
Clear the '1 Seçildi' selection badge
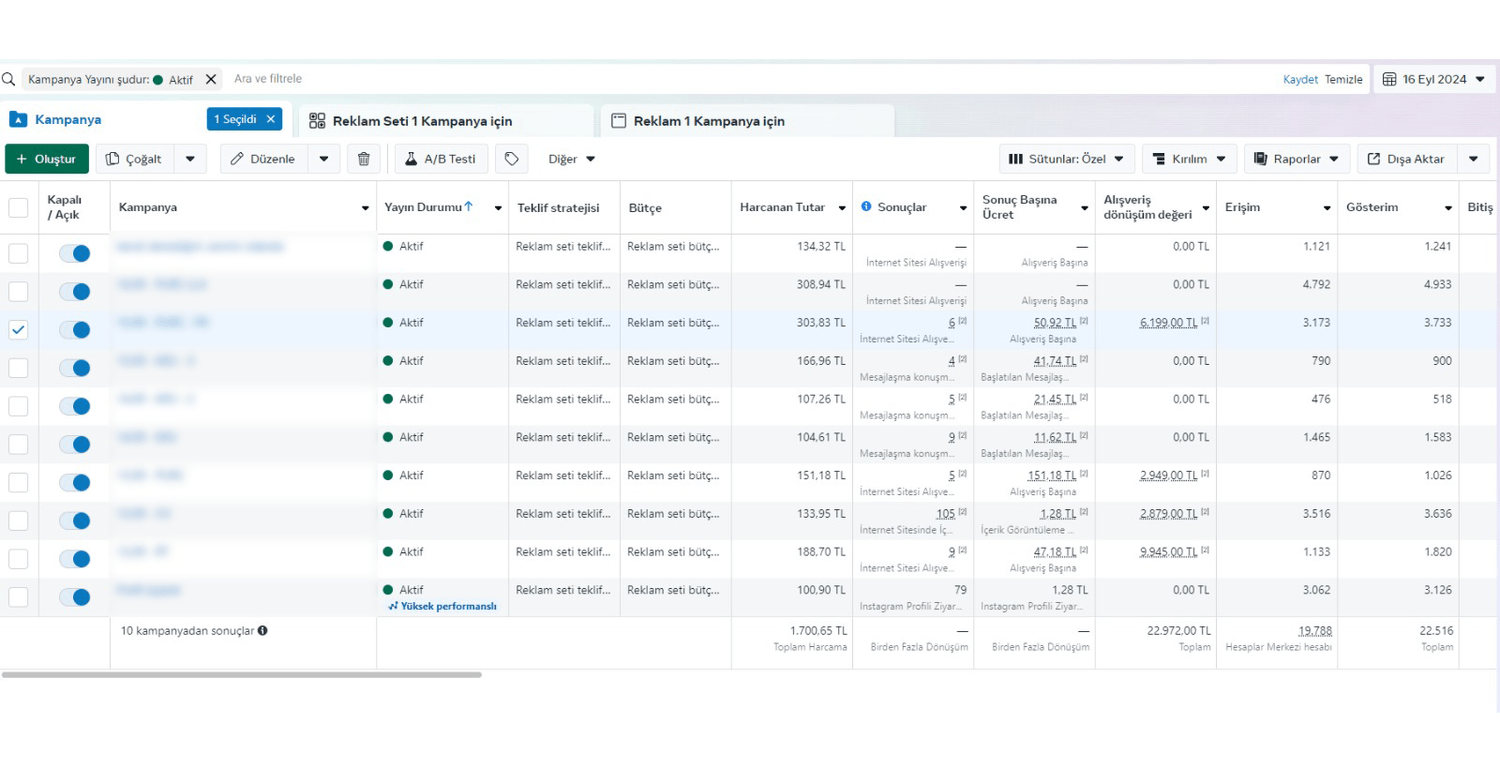coord(270,119)
